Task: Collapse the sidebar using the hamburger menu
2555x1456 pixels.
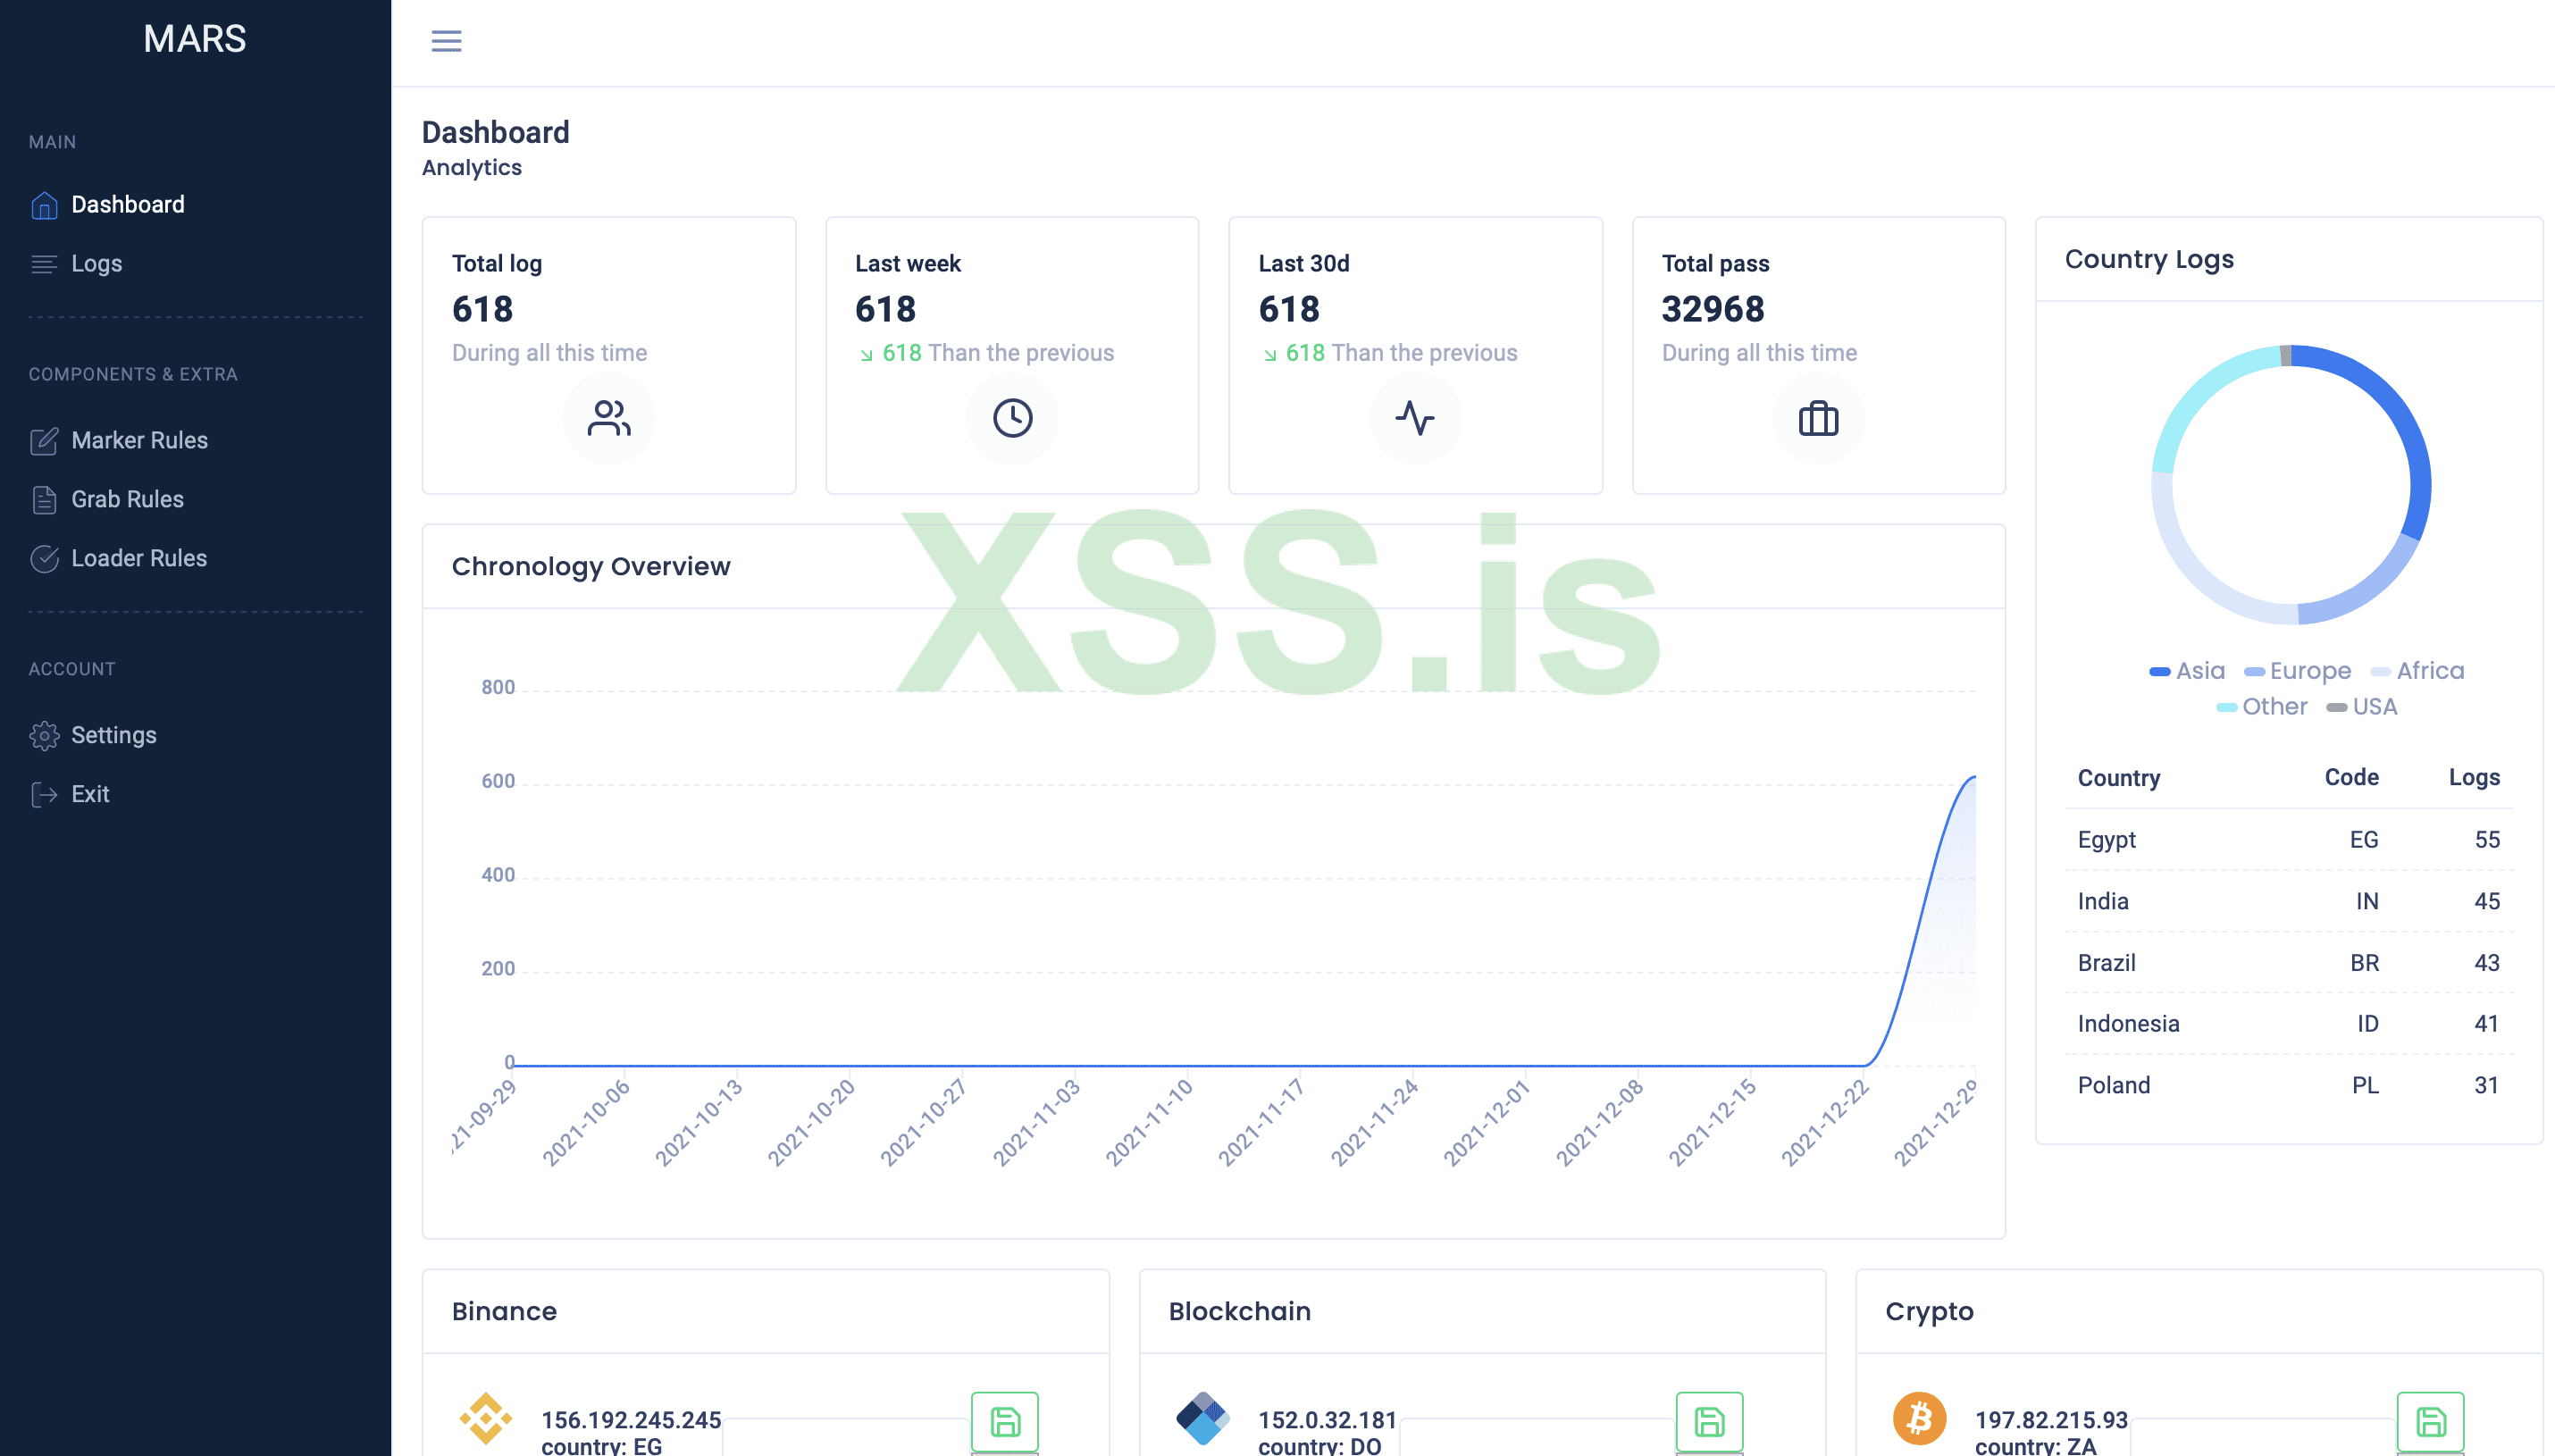Action: click(446, 41)
